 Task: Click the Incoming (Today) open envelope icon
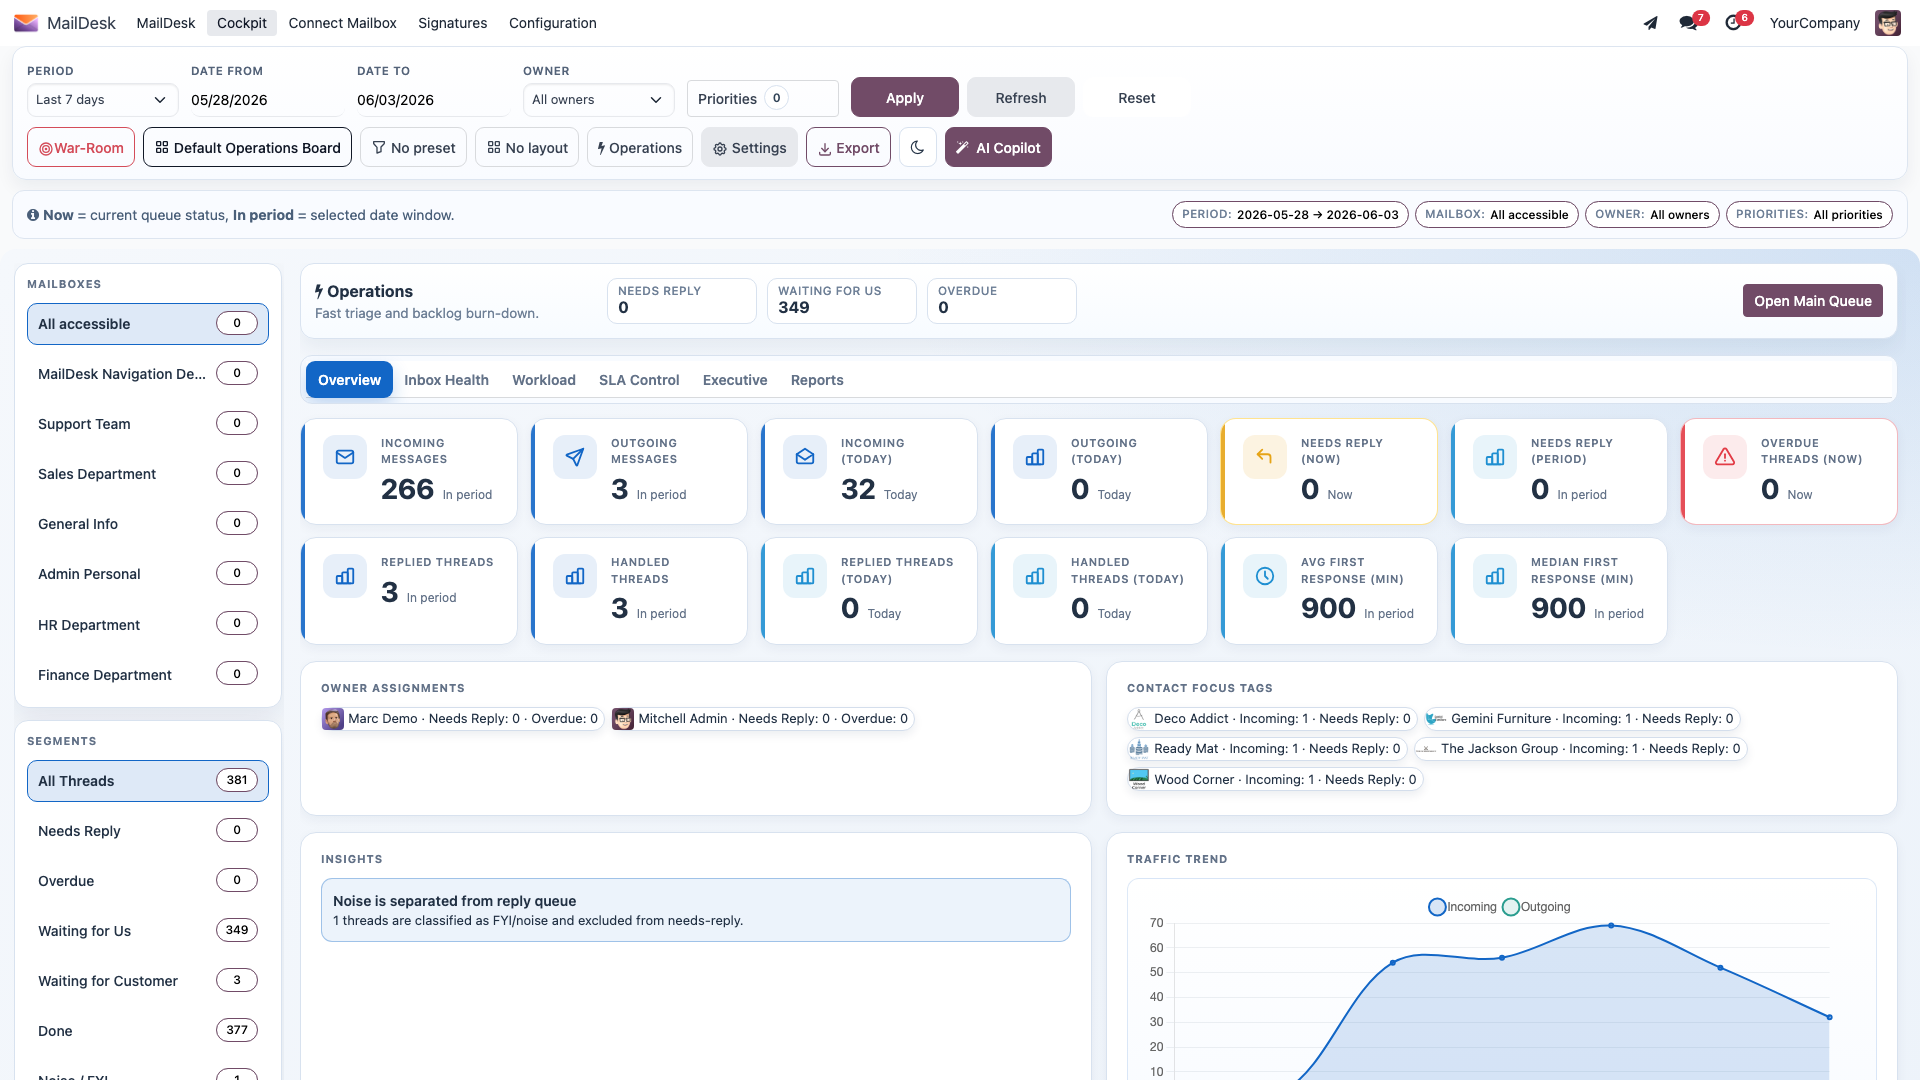(x=805, y=457)
